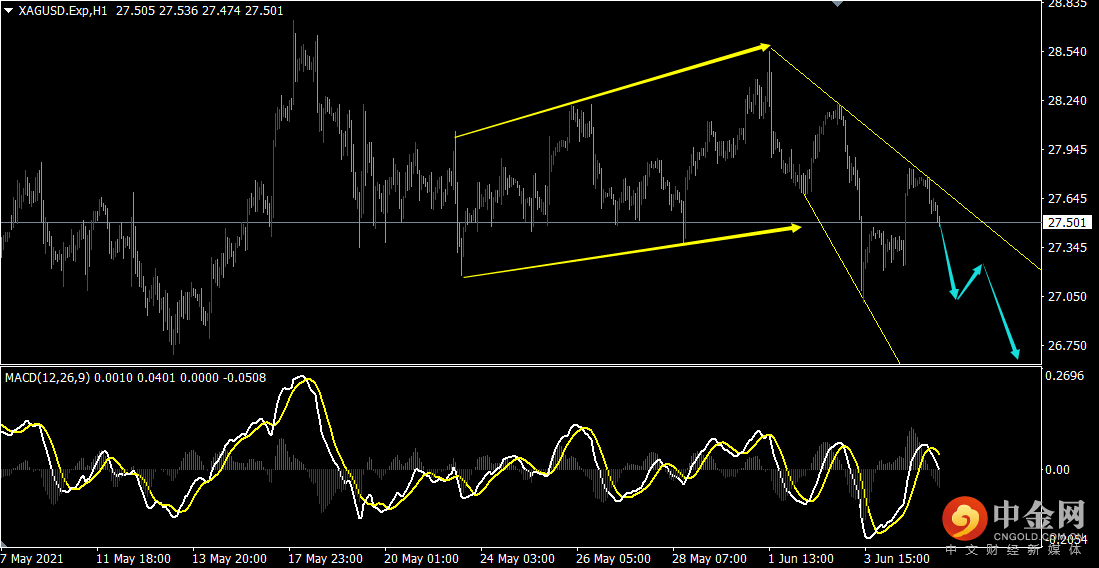Click the 13 May 20:00 time label
Viewport: 1099px width, 568px height.
(230, 560)
